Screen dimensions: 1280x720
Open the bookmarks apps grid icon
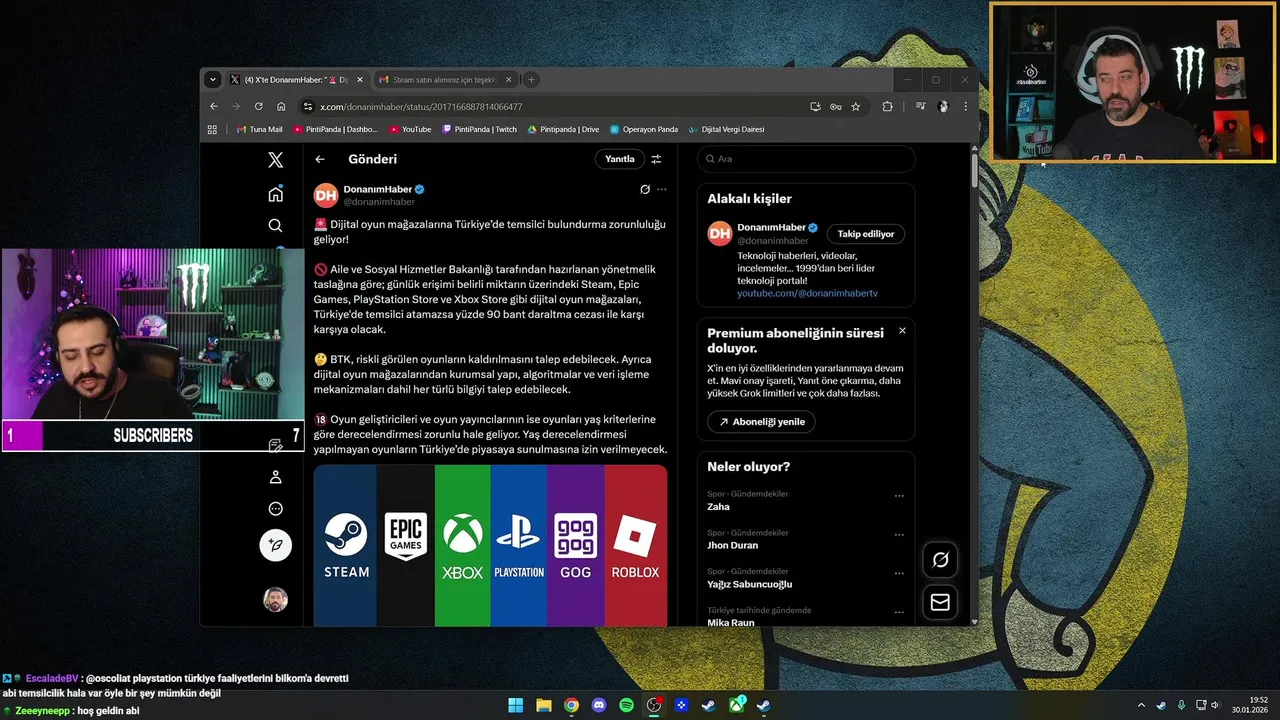(212, 129)
